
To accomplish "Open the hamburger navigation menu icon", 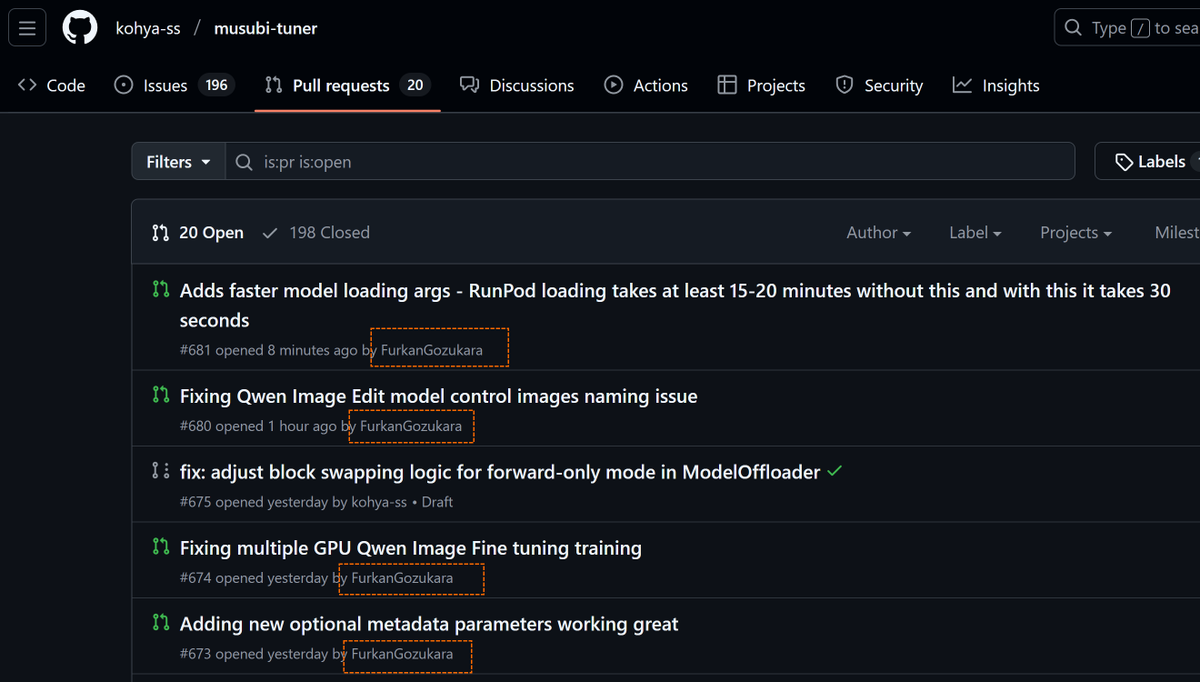I will [x=27, y=27].
